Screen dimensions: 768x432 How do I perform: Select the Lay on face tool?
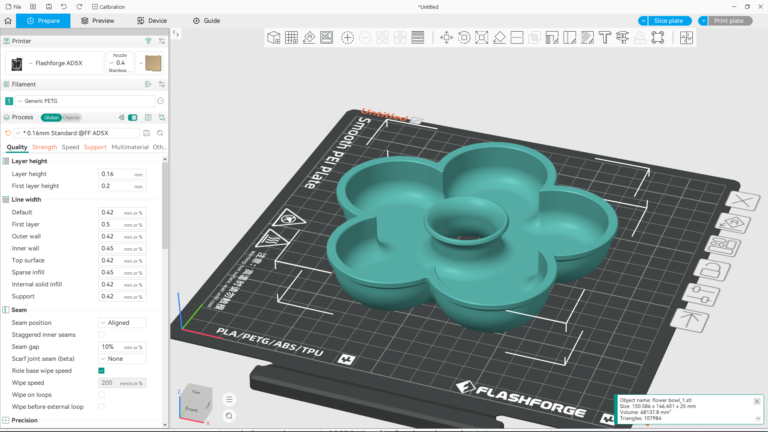[x=499, y=37]
